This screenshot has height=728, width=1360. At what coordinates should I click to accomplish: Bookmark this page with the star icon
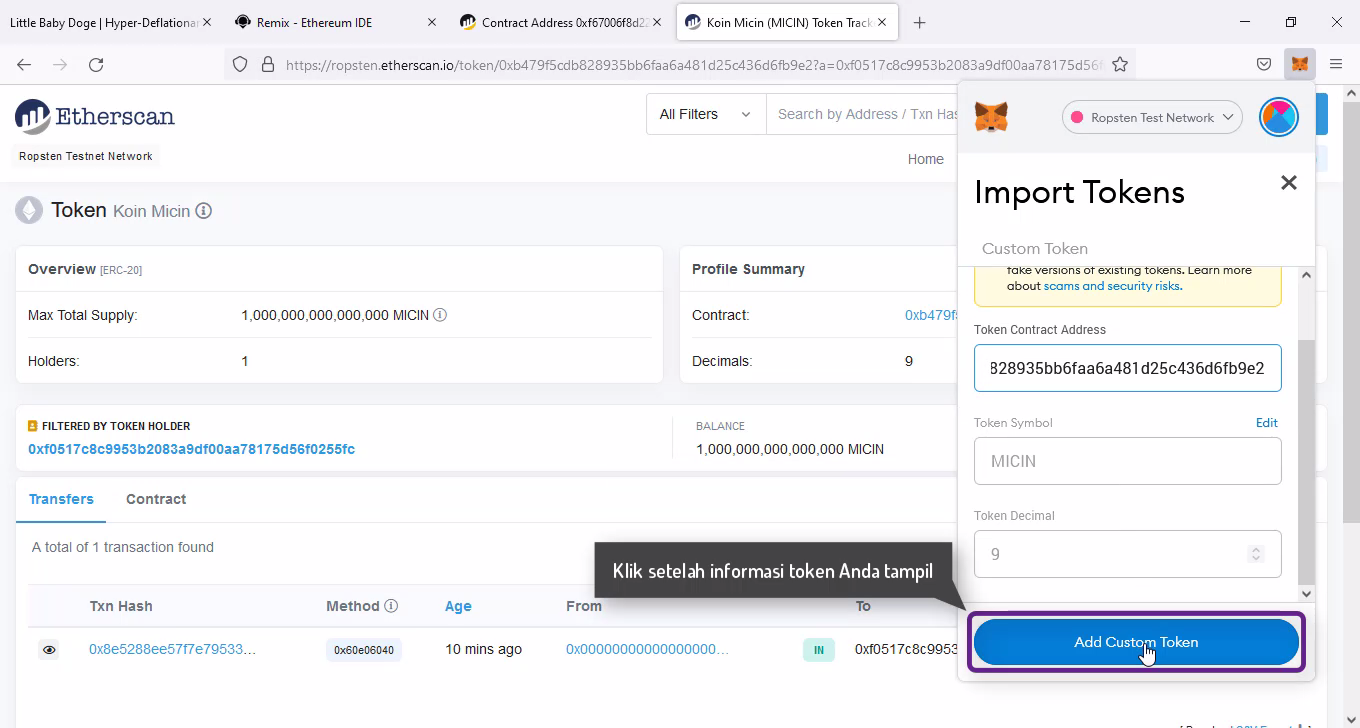pos(1120,64)
